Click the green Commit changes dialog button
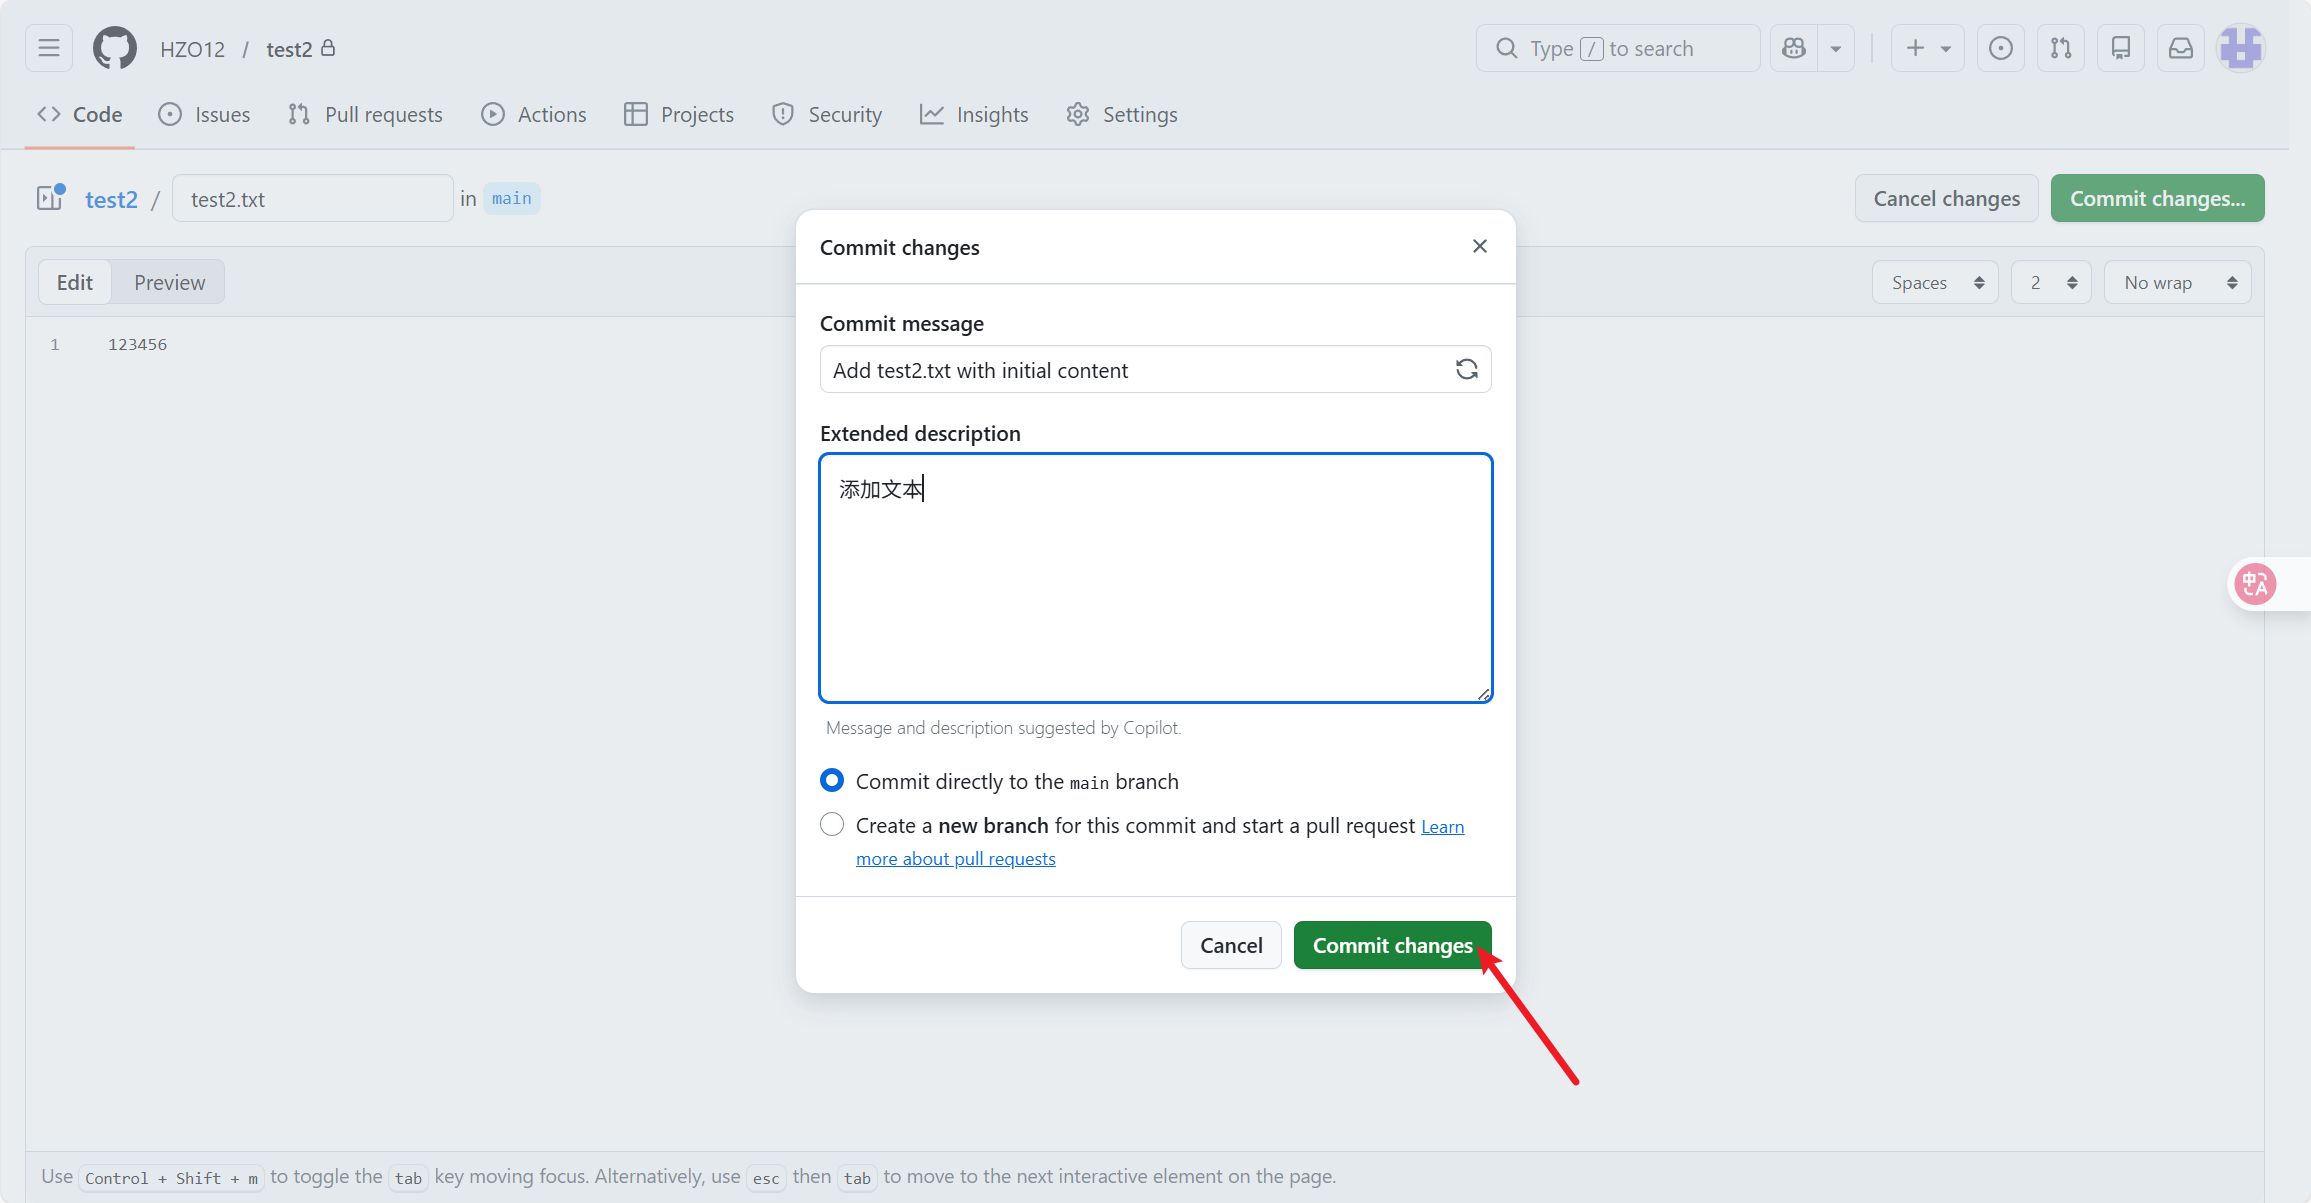This screenshot has height=1203, width=2311. (x=1392, y=945)
